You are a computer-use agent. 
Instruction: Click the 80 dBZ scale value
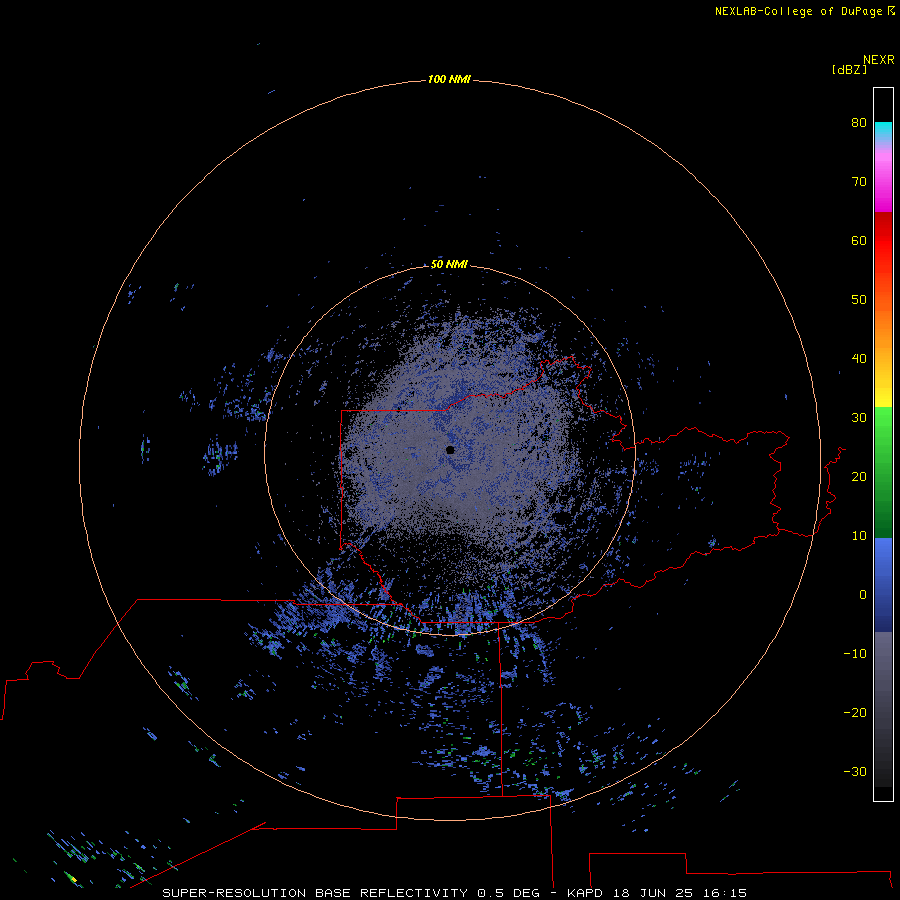tap(859, 122)
